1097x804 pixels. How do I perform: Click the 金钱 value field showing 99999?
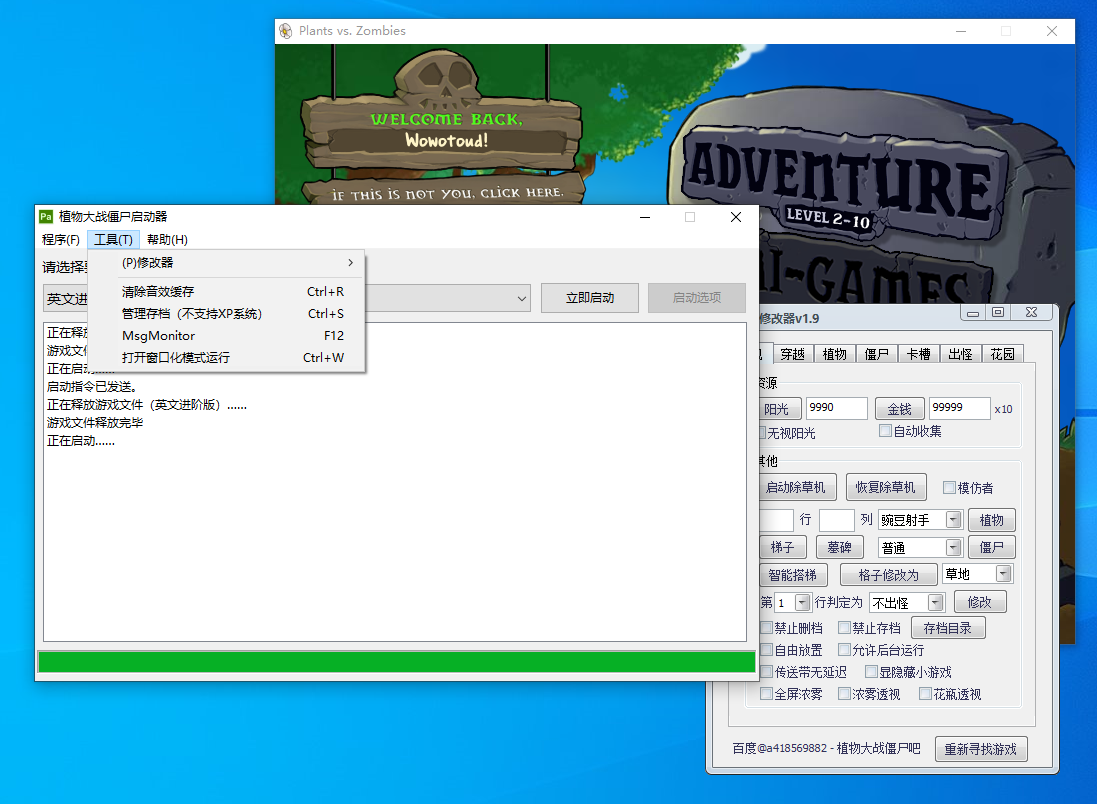[958, 408]
